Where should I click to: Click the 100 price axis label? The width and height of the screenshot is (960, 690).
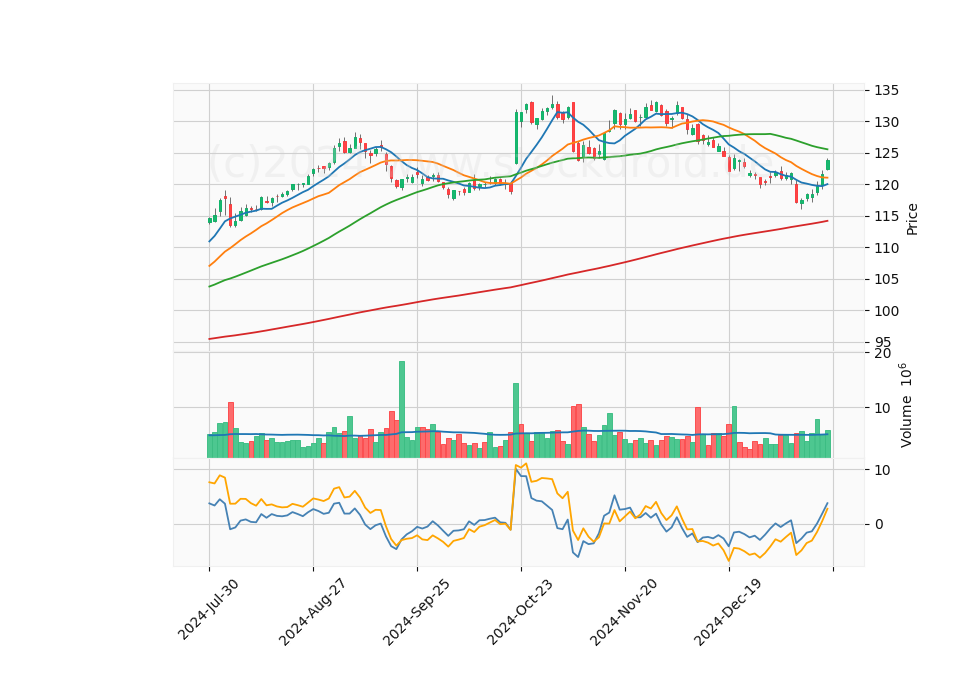pos(886,311)
